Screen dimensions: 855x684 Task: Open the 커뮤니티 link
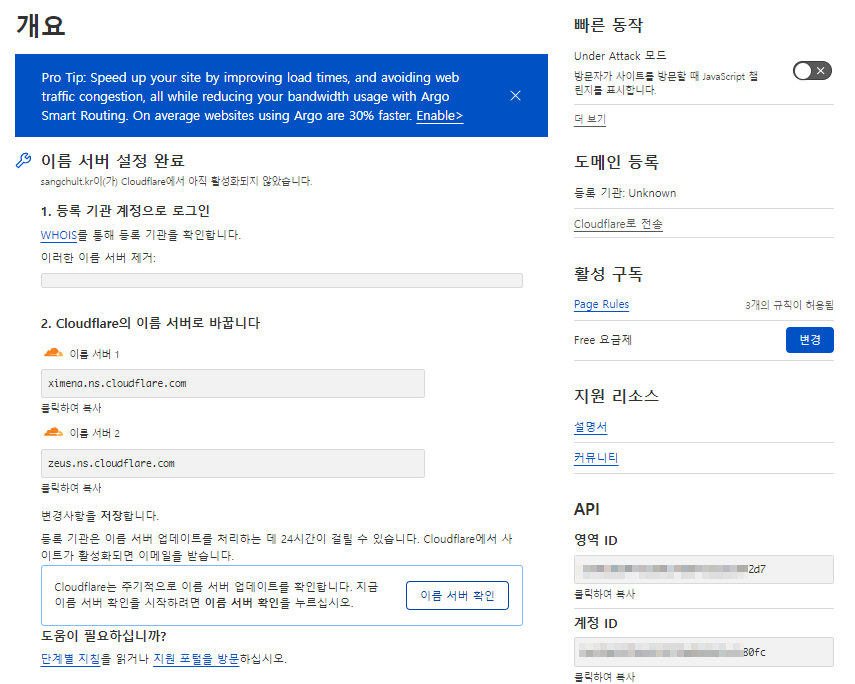click(595, 458)
